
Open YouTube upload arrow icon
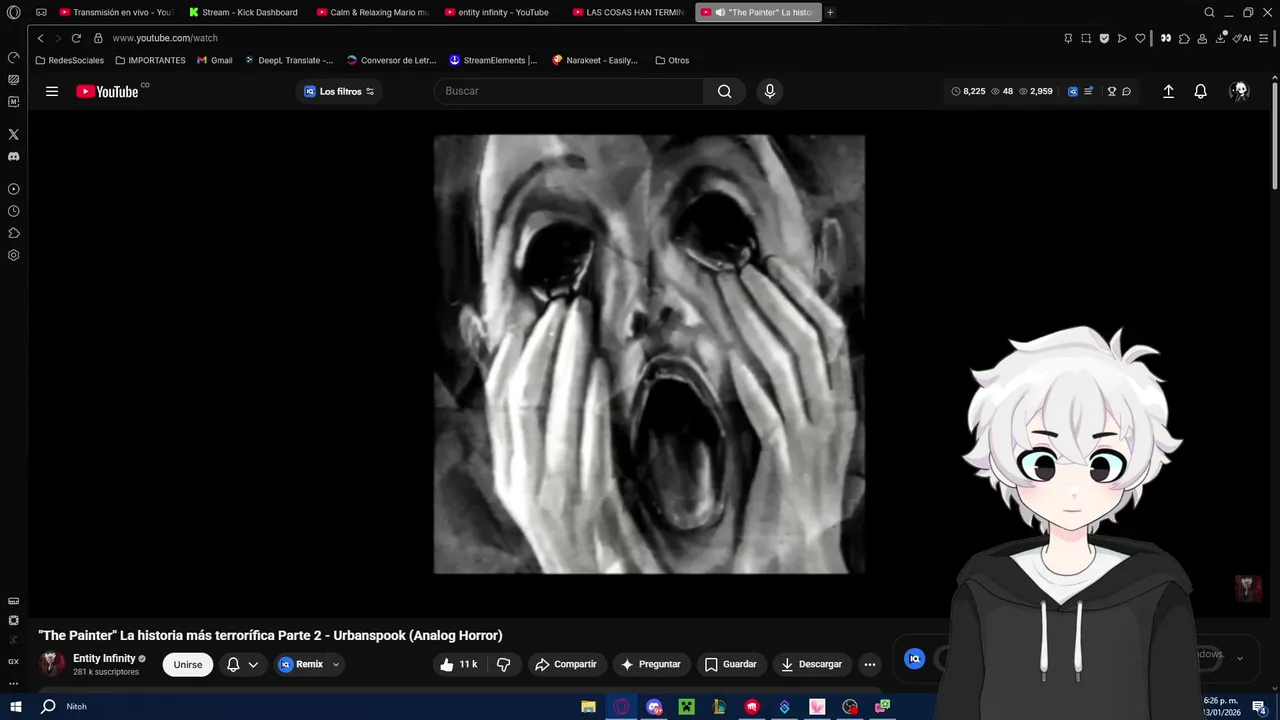pos(1168,91)
